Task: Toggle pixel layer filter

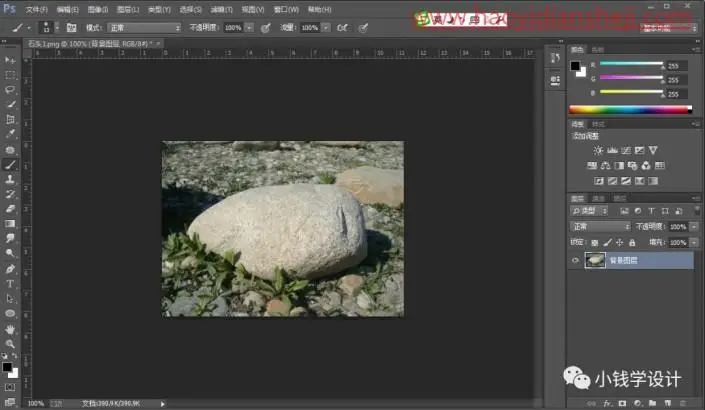Action: (x=624, y=211)
